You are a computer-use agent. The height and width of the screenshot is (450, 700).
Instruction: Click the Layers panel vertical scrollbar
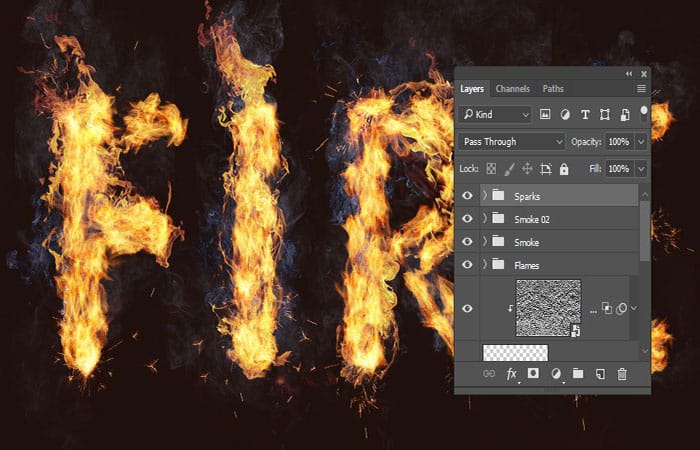645,231
